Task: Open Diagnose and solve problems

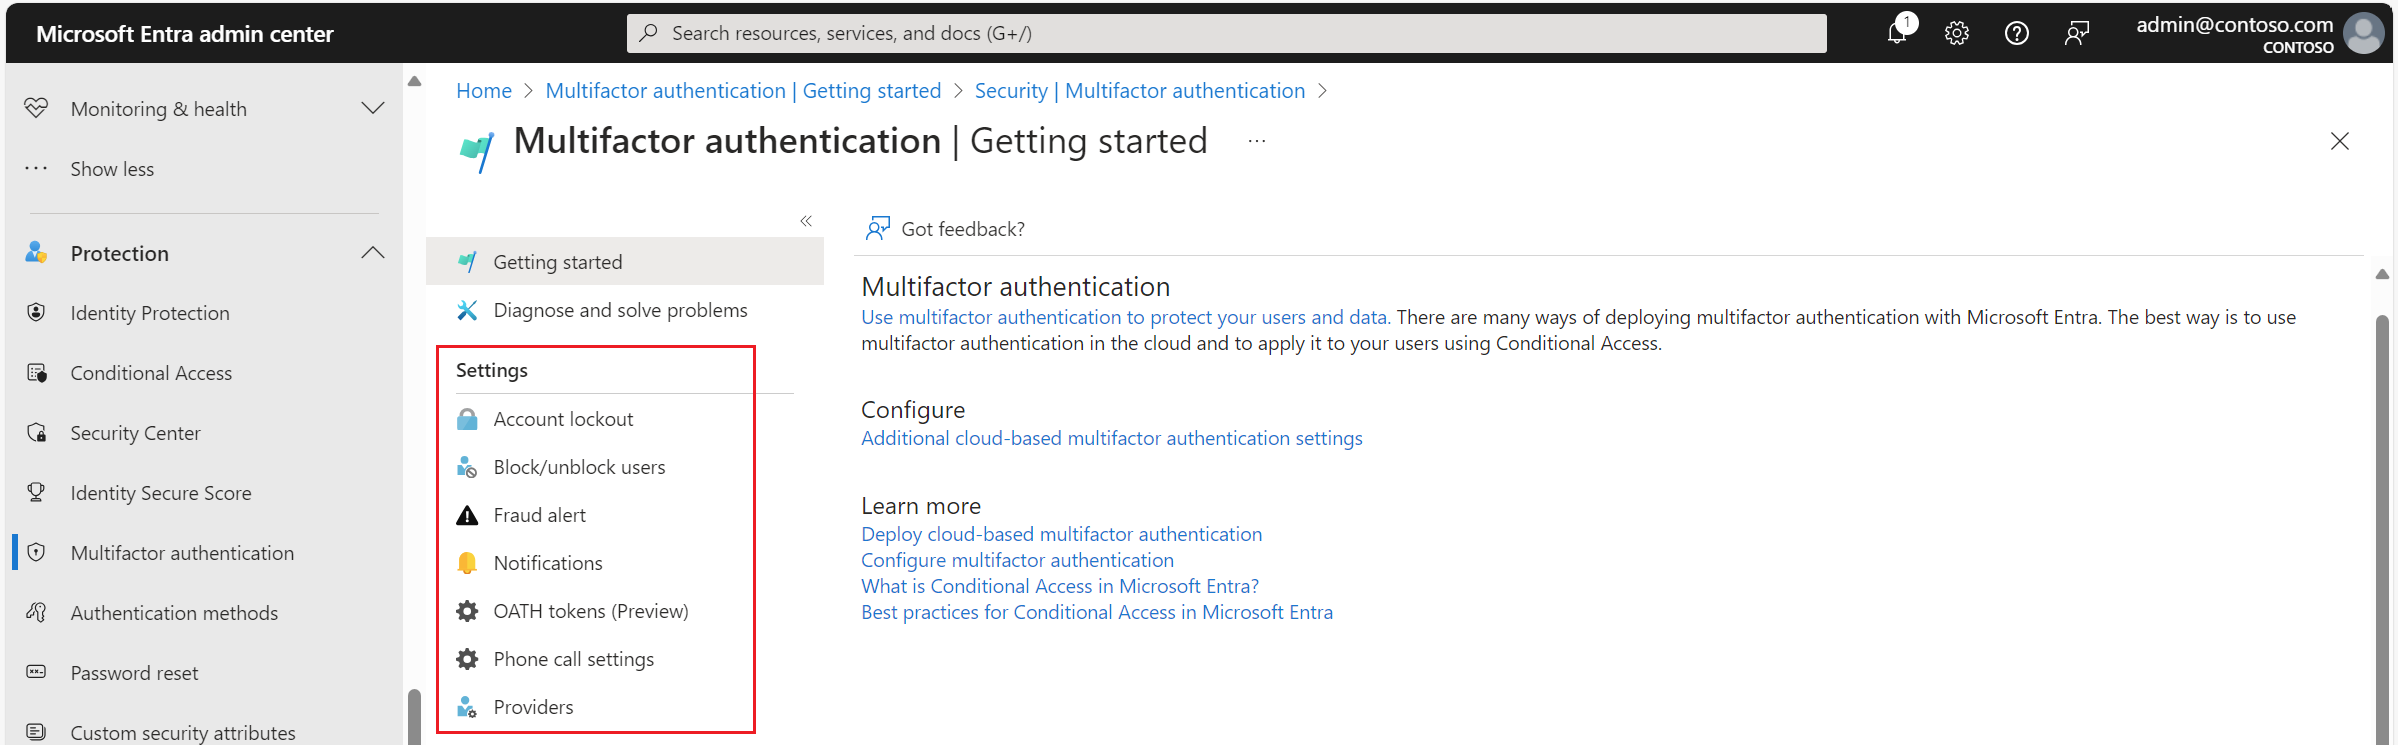Action: point(620,310)
